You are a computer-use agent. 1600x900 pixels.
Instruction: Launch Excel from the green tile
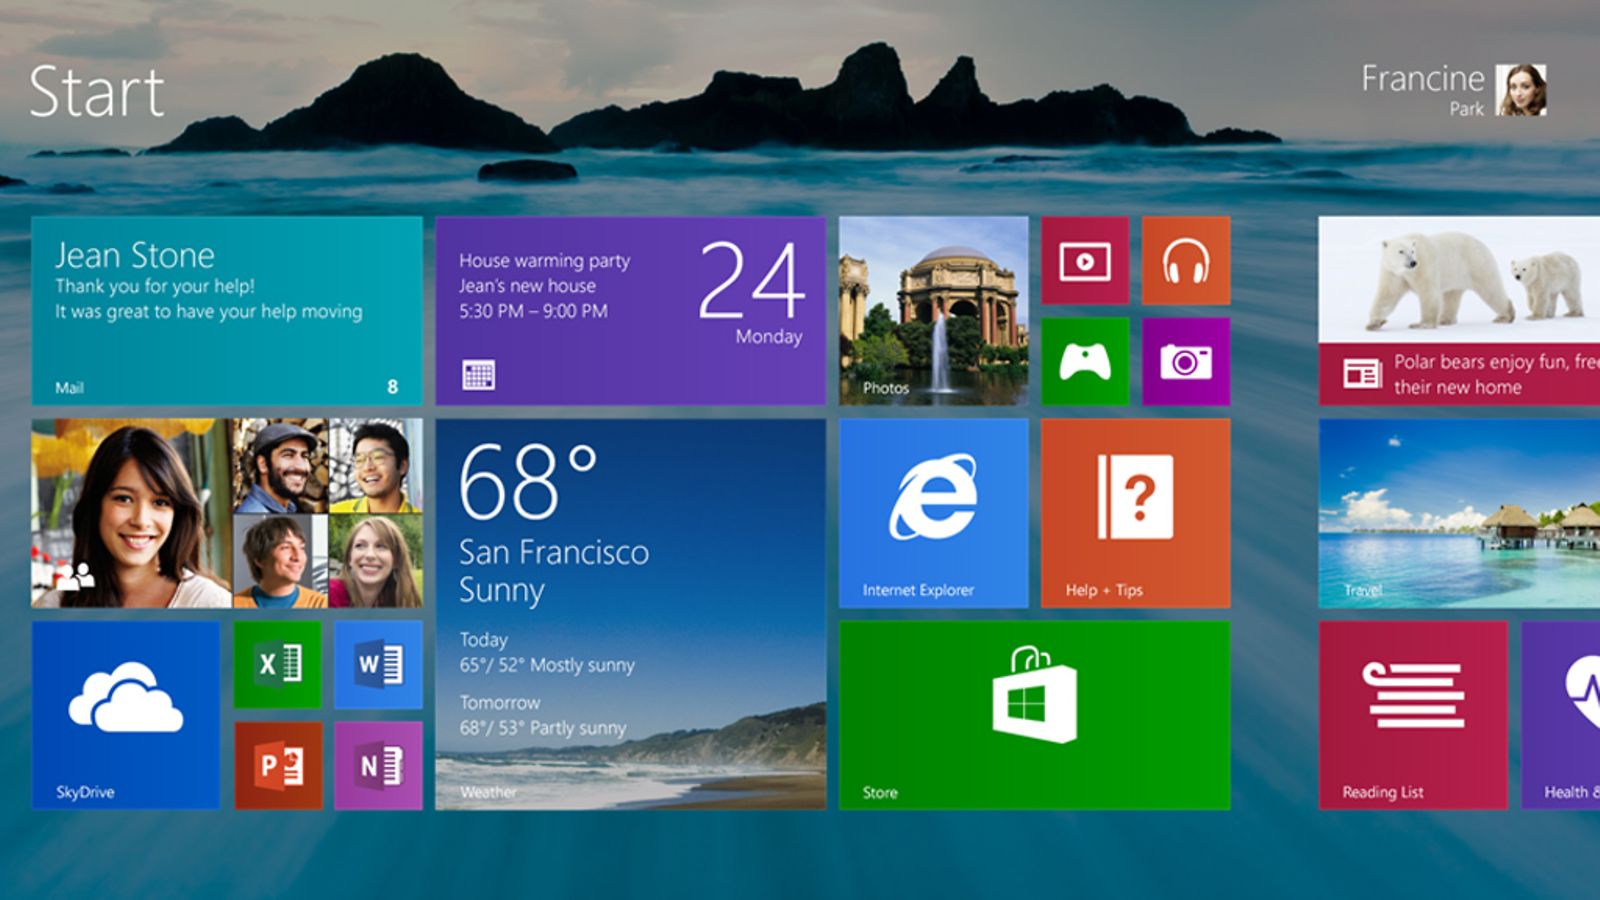[x=278, y=664]
